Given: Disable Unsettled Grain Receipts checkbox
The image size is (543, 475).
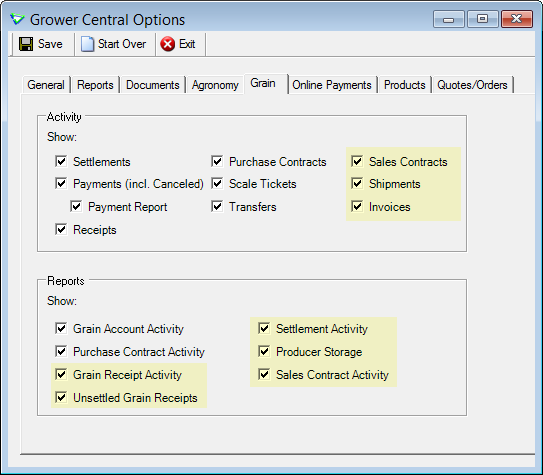Looking at the screenshot, I should tap(61, 397).
